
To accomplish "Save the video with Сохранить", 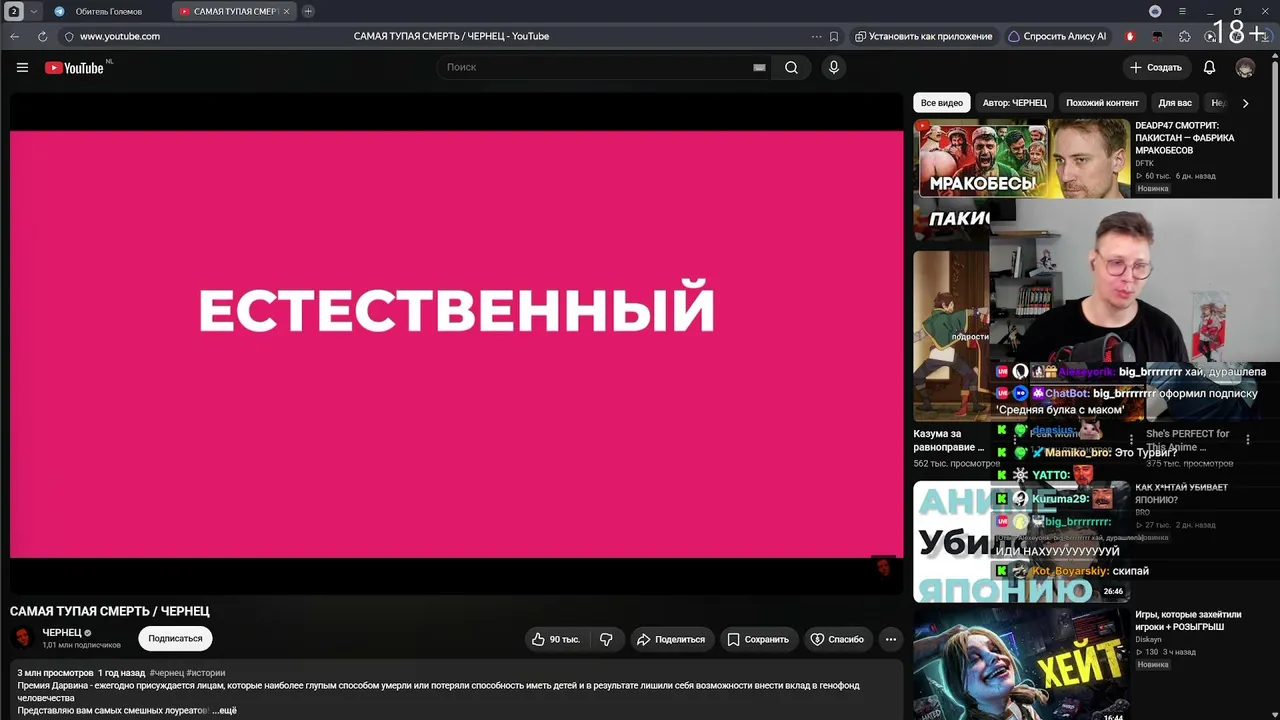I will click(x=758, y=639).
